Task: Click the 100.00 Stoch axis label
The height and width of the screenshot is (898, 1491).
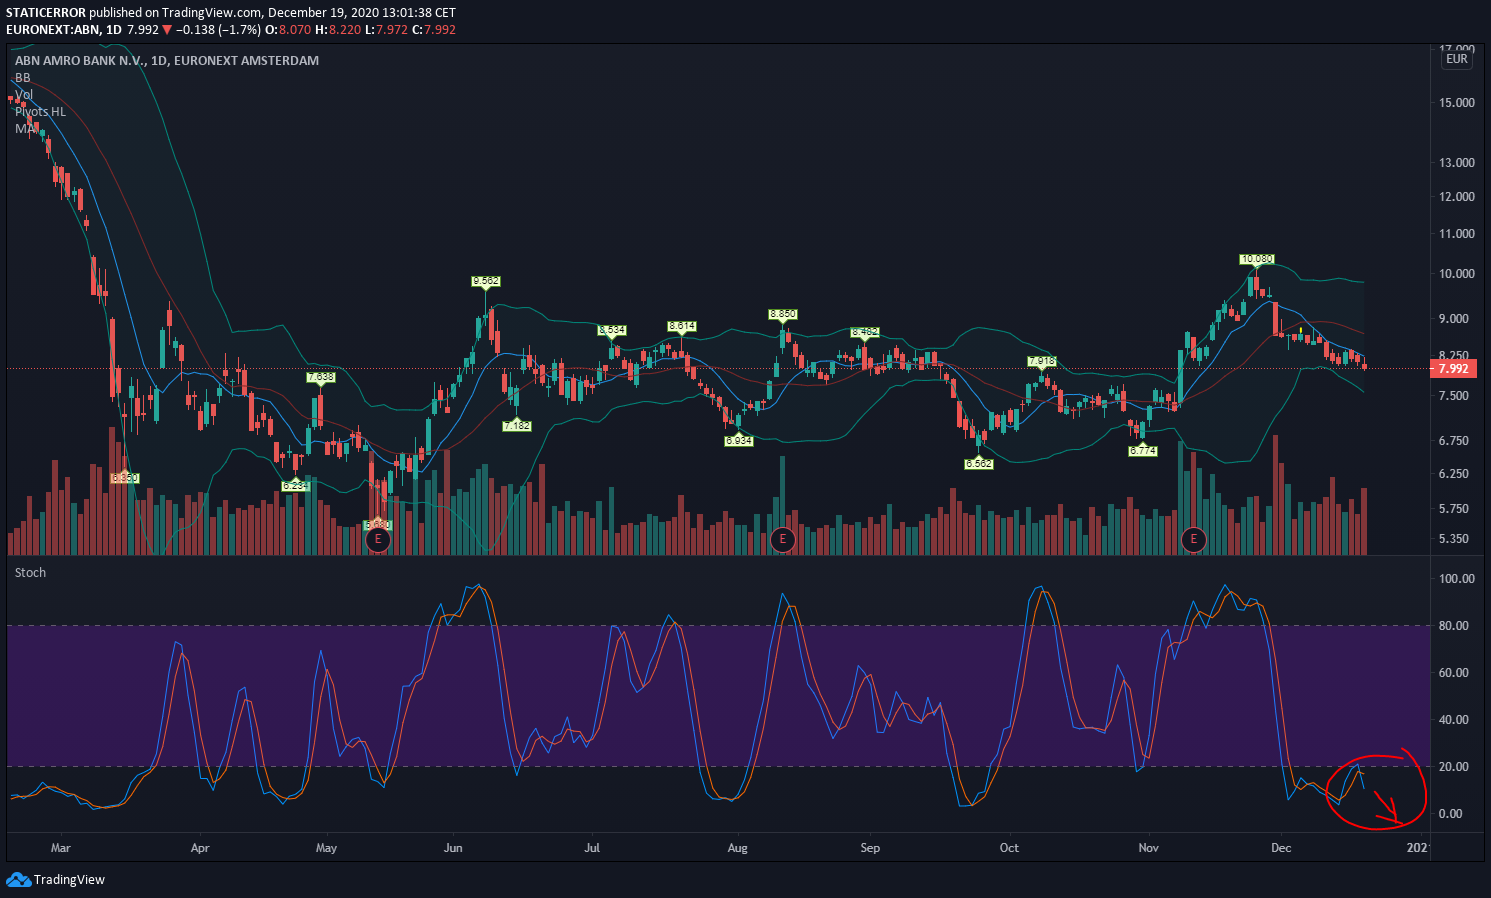Action: 1456,579
